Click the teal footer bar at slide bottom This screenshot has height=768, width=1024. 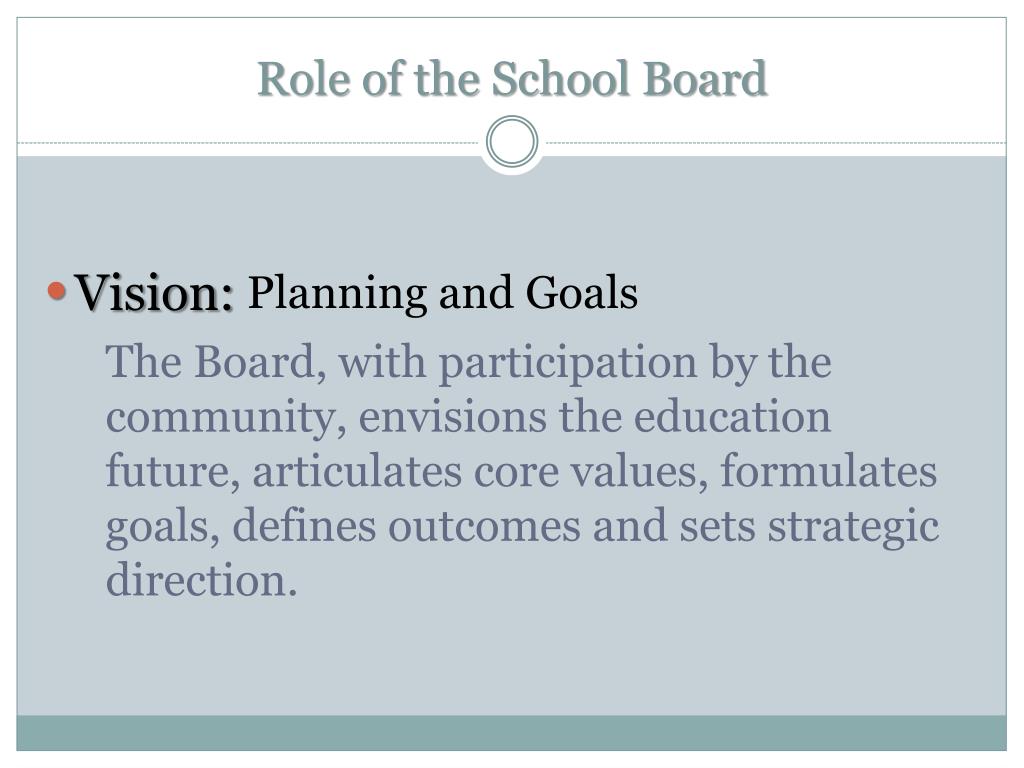(512, 733)
